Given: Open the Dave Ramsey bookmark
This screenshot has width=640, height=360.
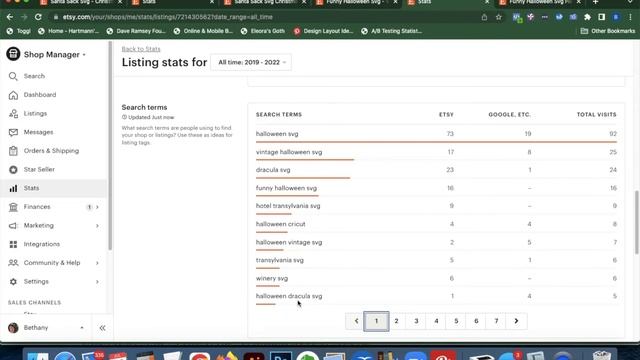Looking at the screenshot, I should coord(136,31).
